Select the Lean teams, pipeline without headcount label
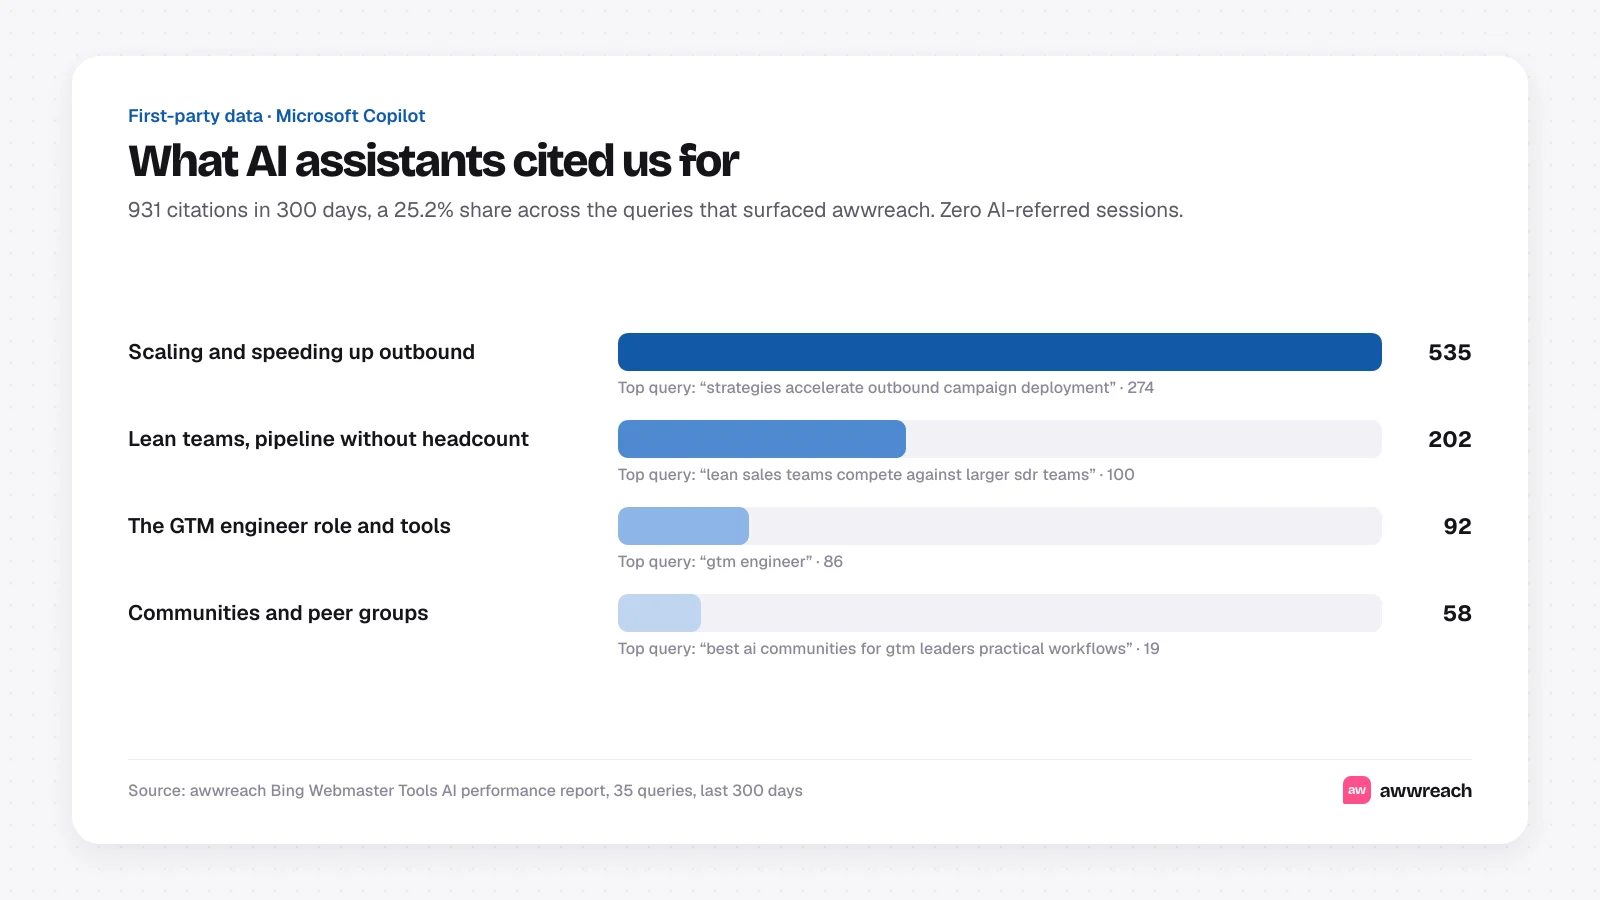Image resolution: width=1600 pixels, height=900 pixels. [328, 439]
